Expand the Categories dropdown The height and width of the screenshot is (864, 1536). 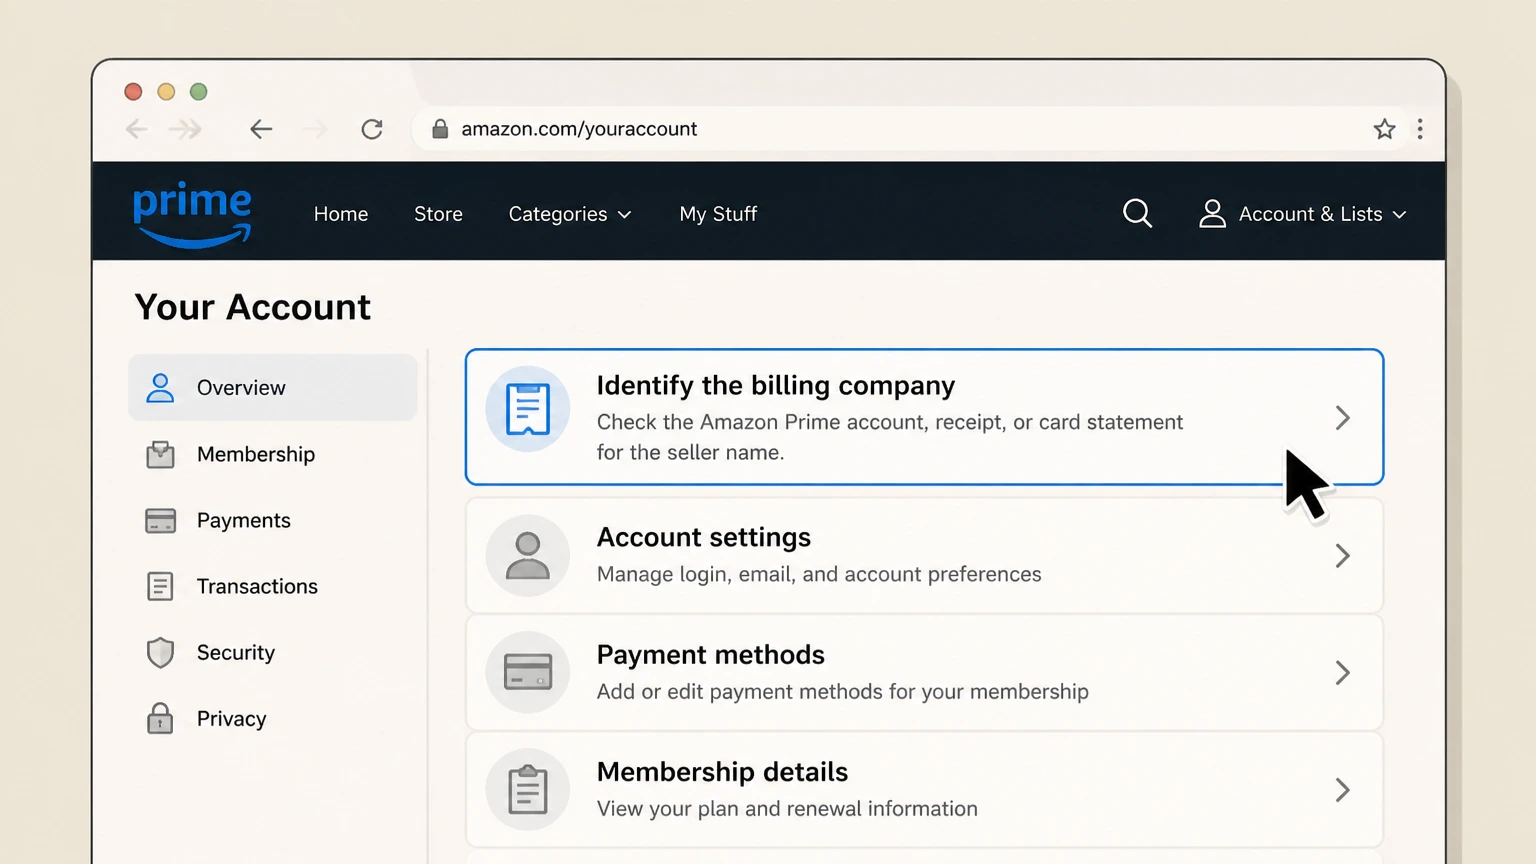coord(570,214)
